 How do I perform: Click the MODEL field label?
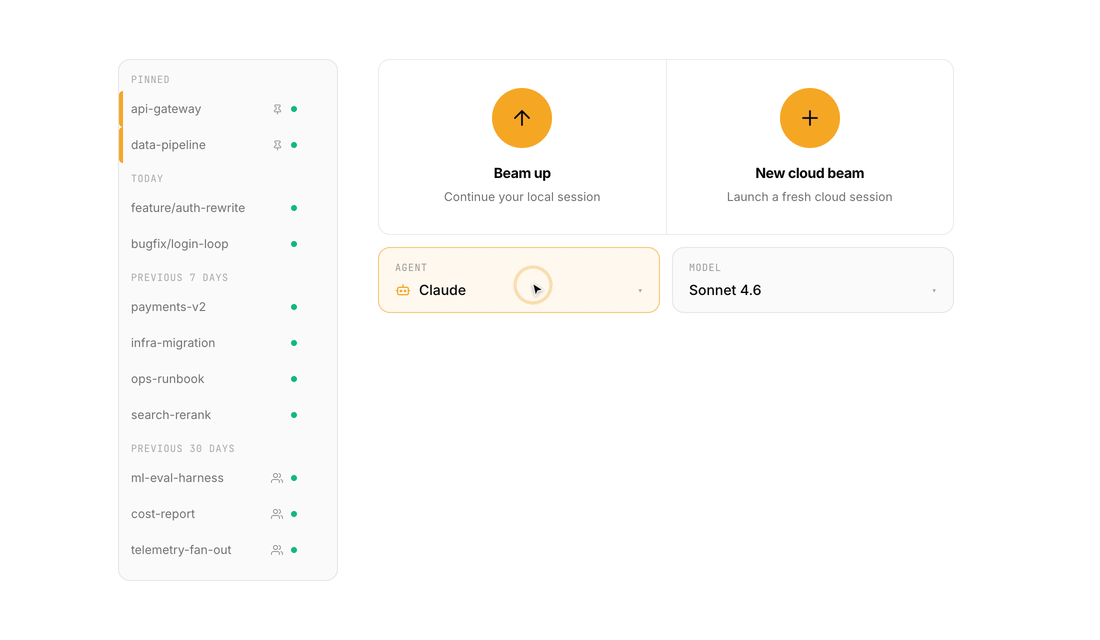[x=704, y=267]
